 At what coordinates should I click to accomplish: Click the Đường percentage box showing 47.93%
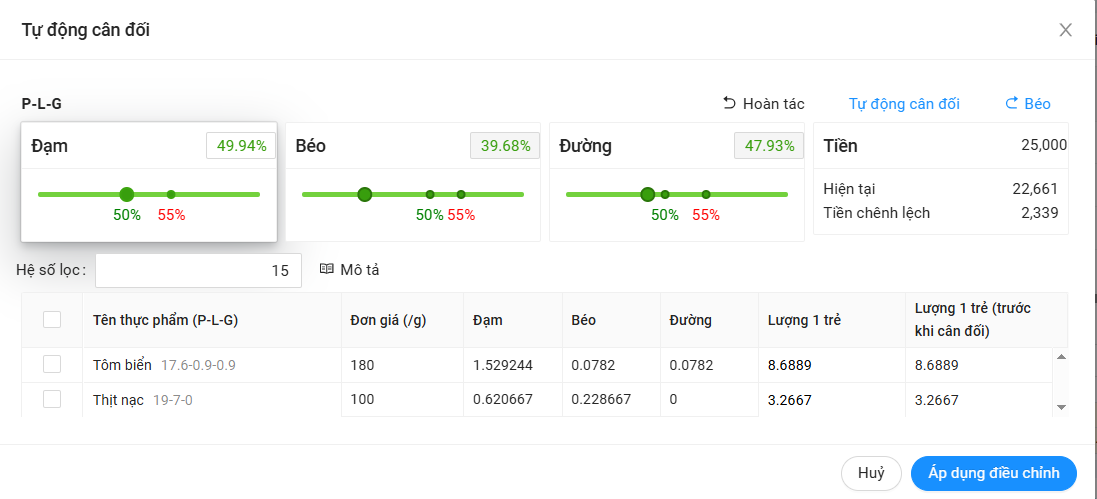pyautogui.click(x=769, y=146)
